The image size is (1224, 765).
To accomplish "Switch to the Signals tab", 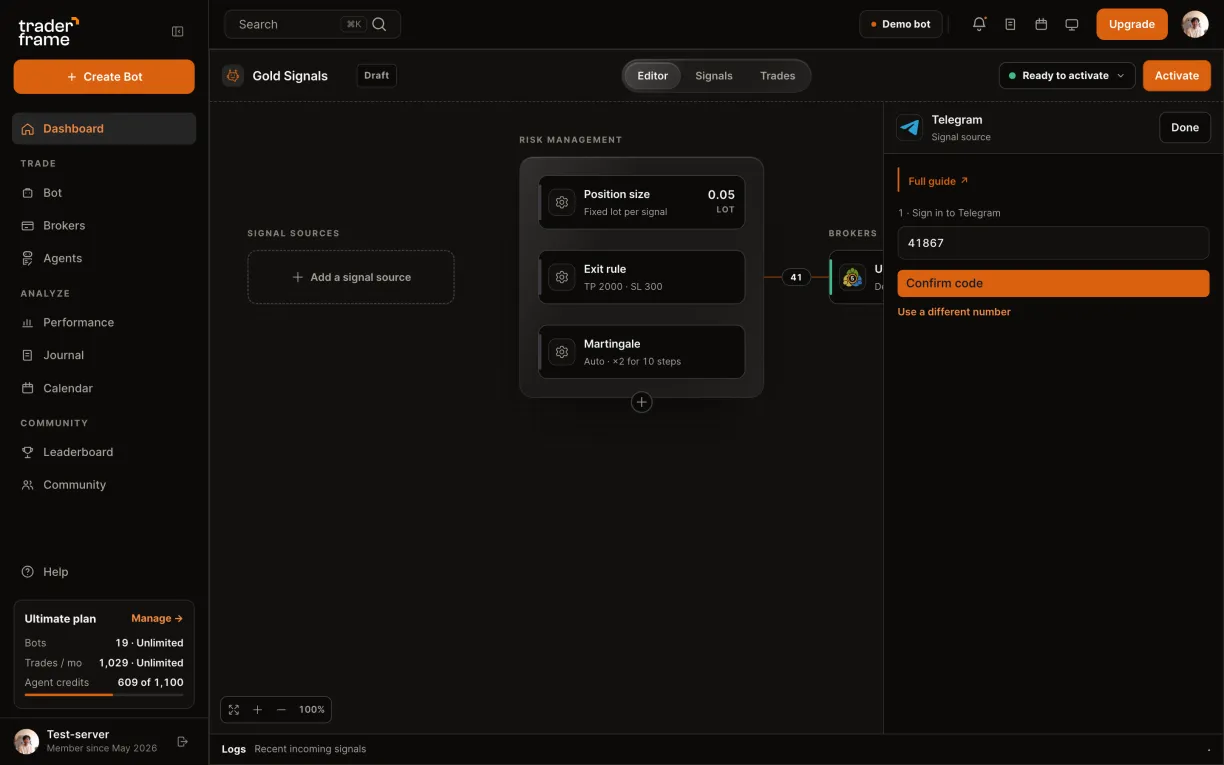I will (x=714, y=76).
